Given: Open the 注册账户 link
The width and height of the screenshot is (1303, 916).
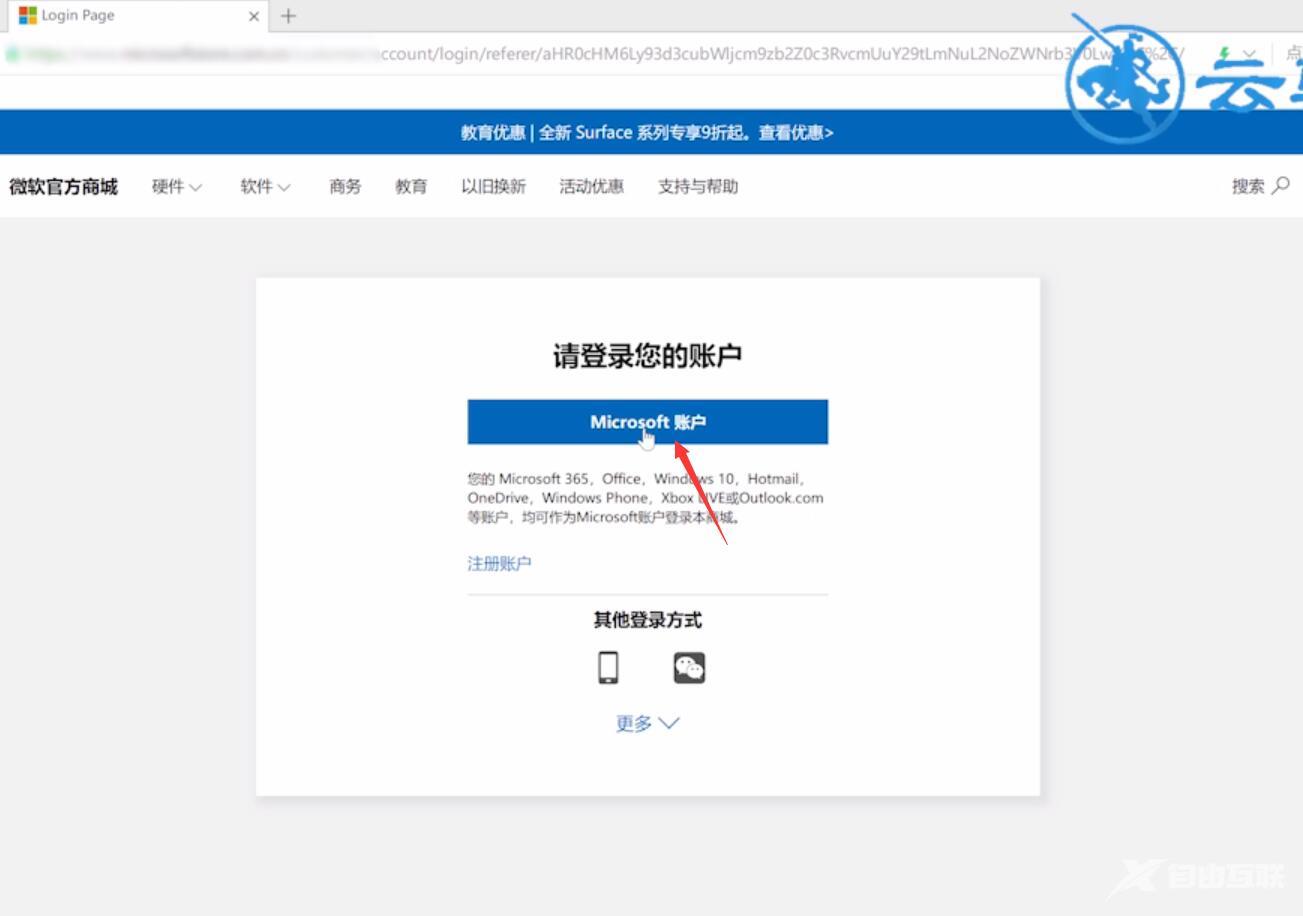Looking at the screenshot, I should point(499,563).
